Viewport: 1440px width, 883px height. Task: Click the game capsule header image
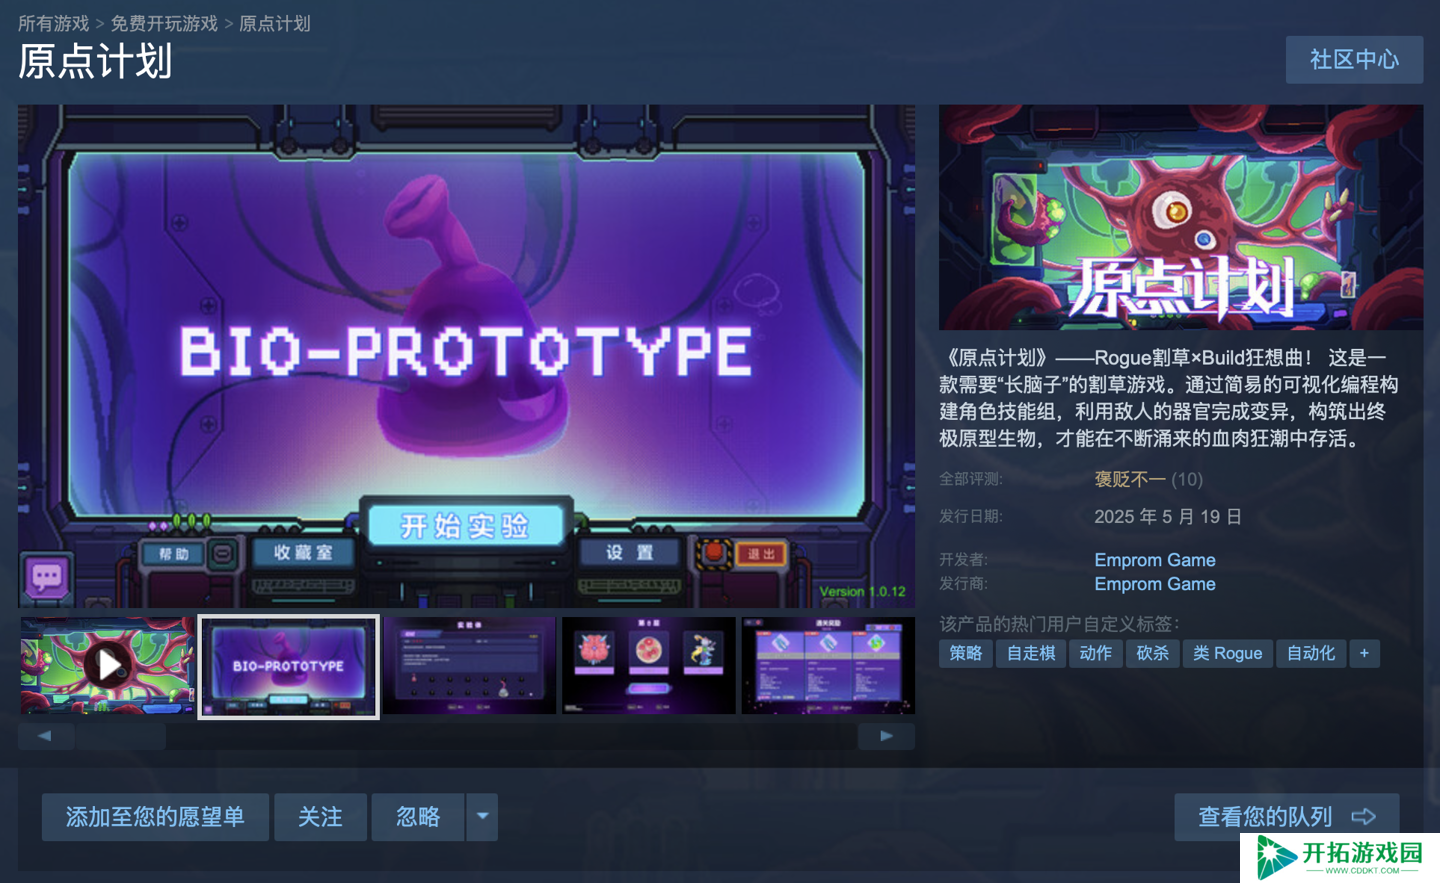[x=1181, y=217]
